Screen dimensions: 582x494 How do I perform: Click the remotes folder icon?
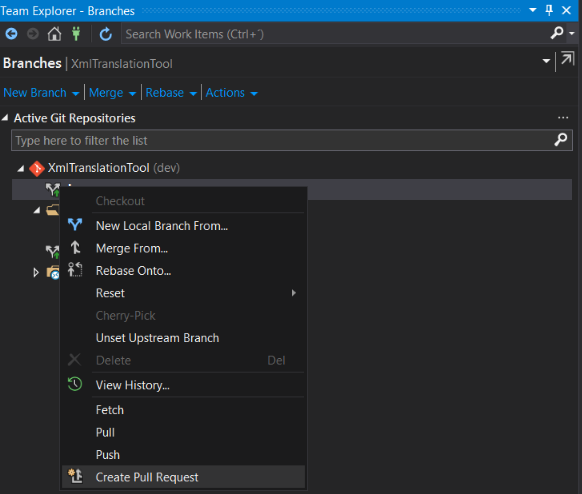click(53, 272)
